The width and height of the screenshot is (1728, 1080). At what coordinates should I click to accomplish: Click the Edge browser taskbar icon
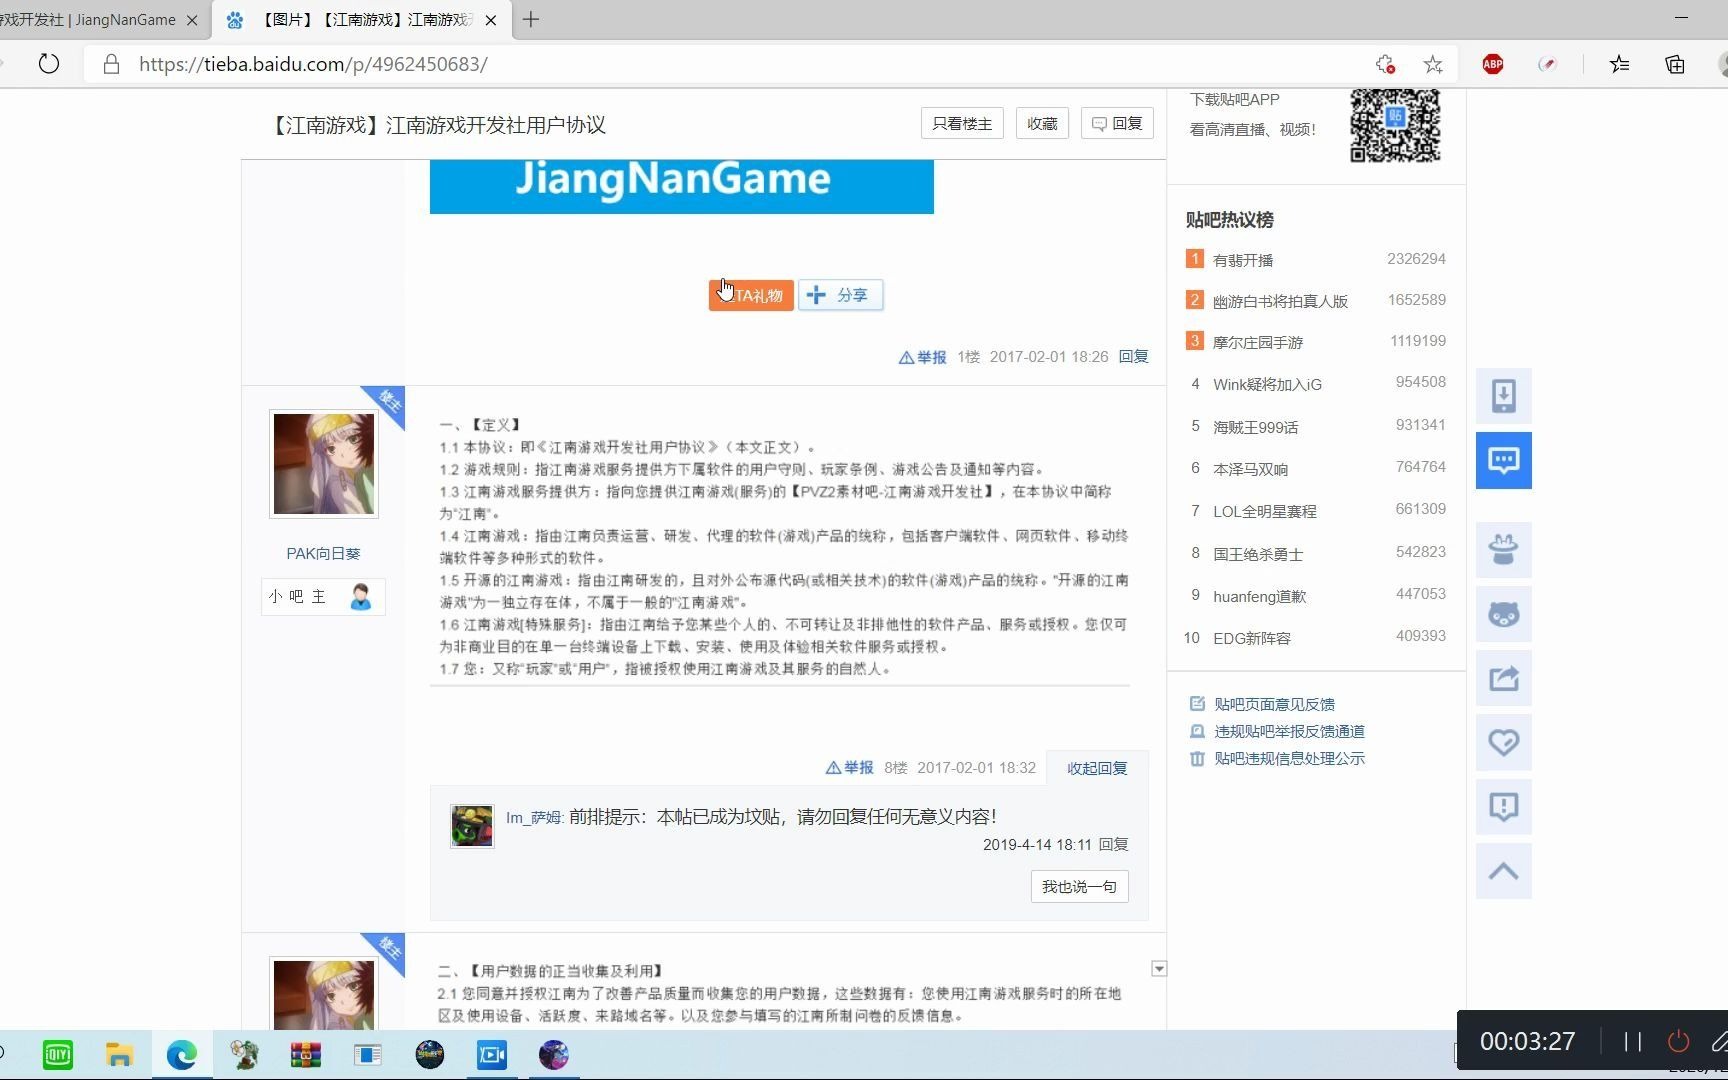181,1055
